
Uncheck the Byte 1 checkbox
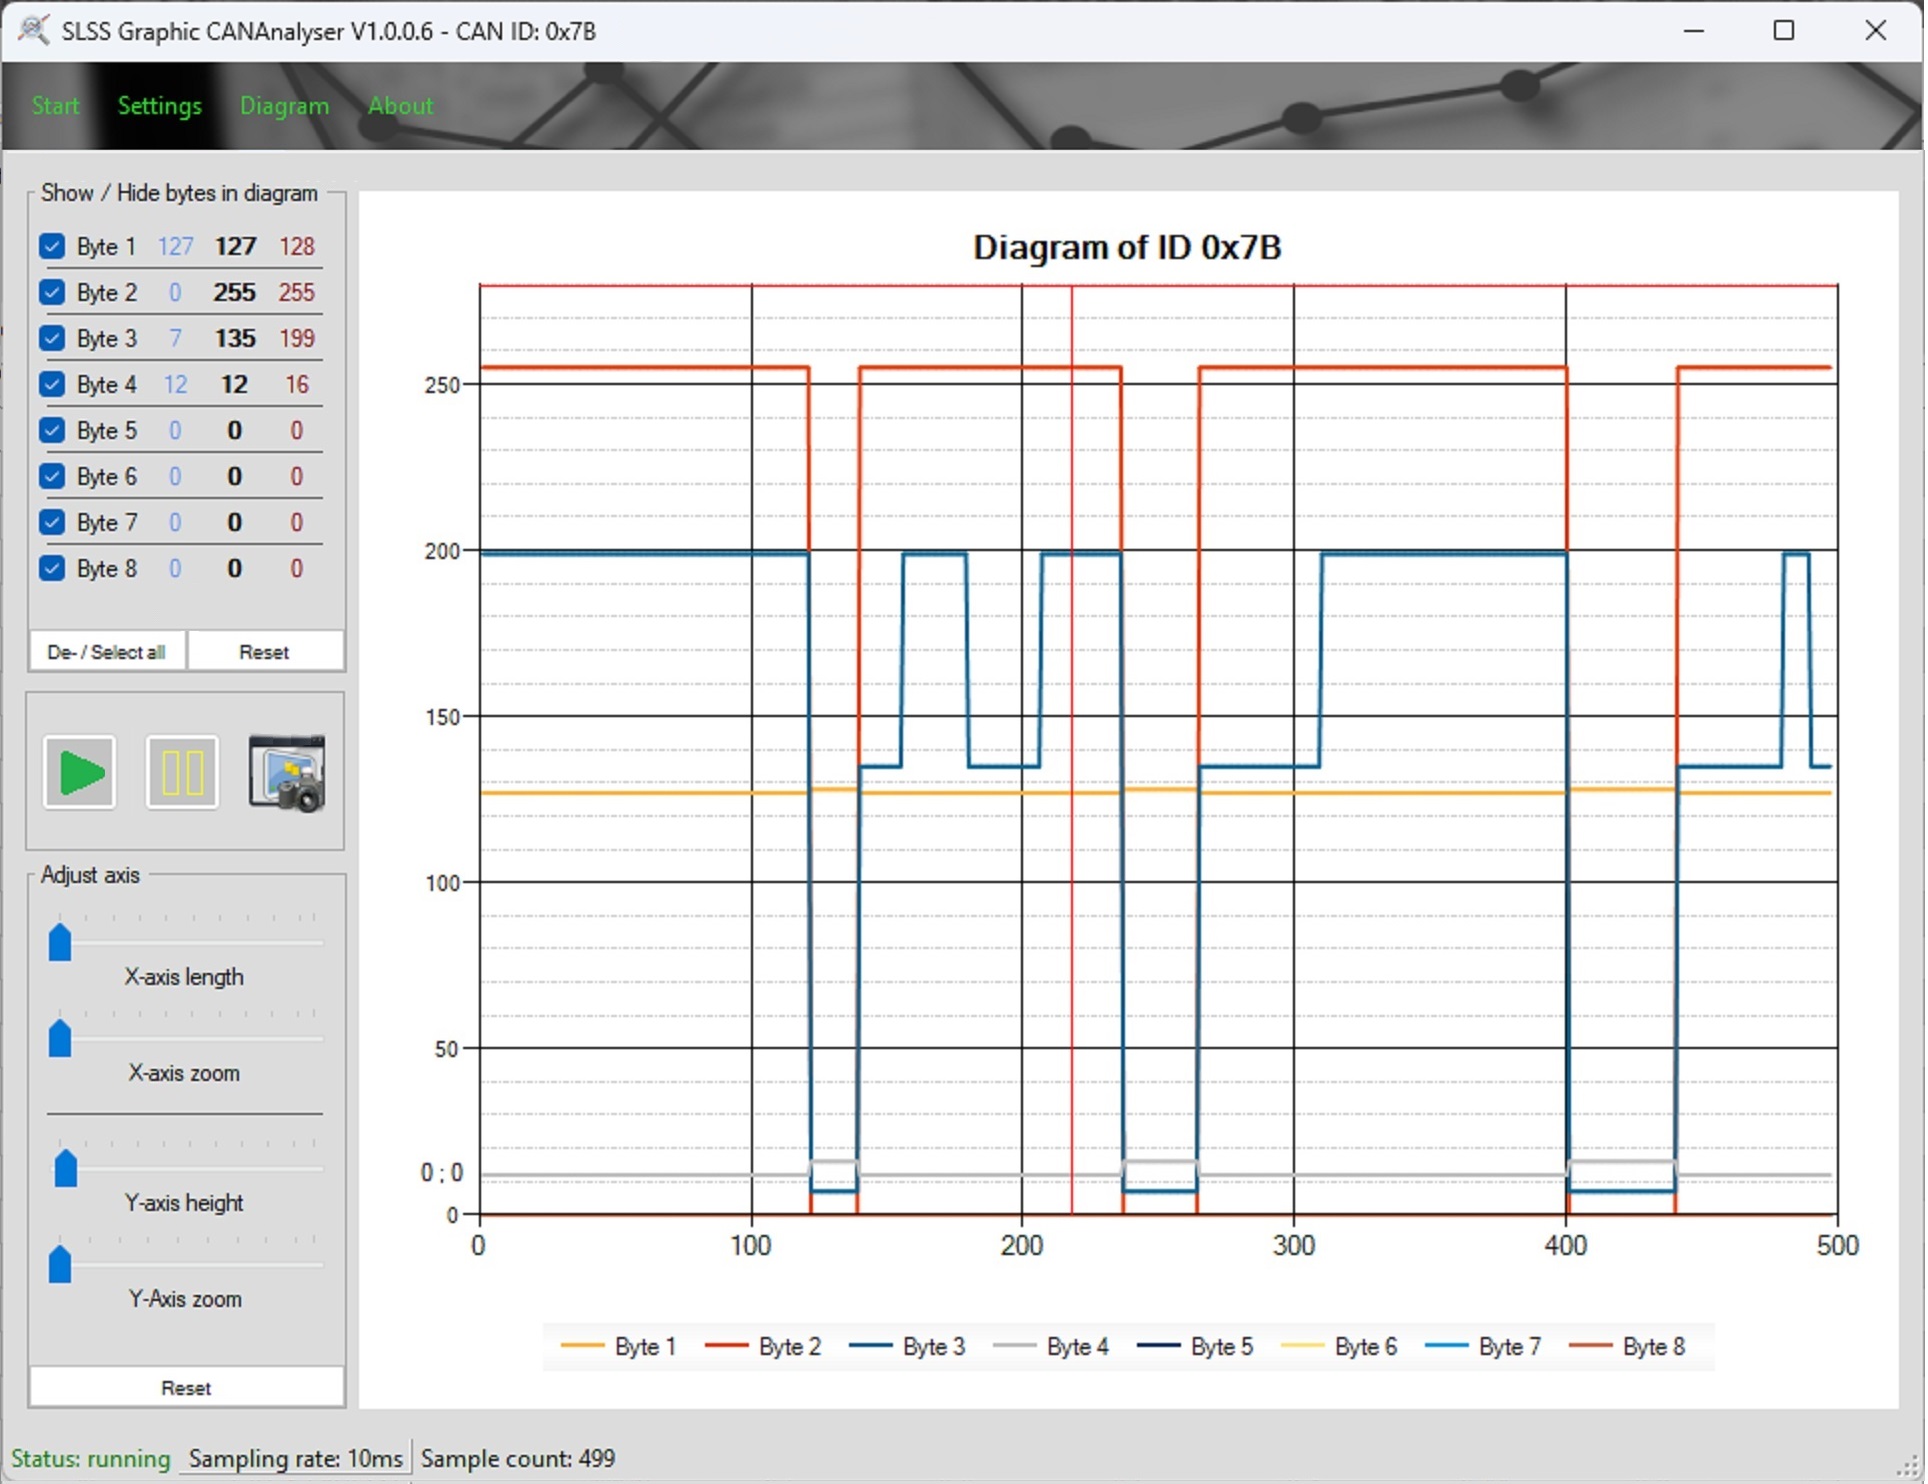click(52, 246)
